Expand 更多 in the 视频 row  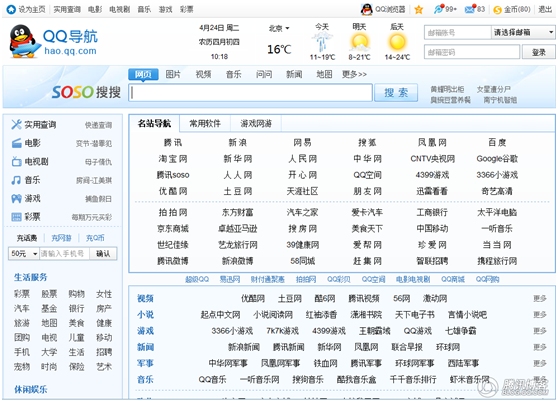point(539,298)
